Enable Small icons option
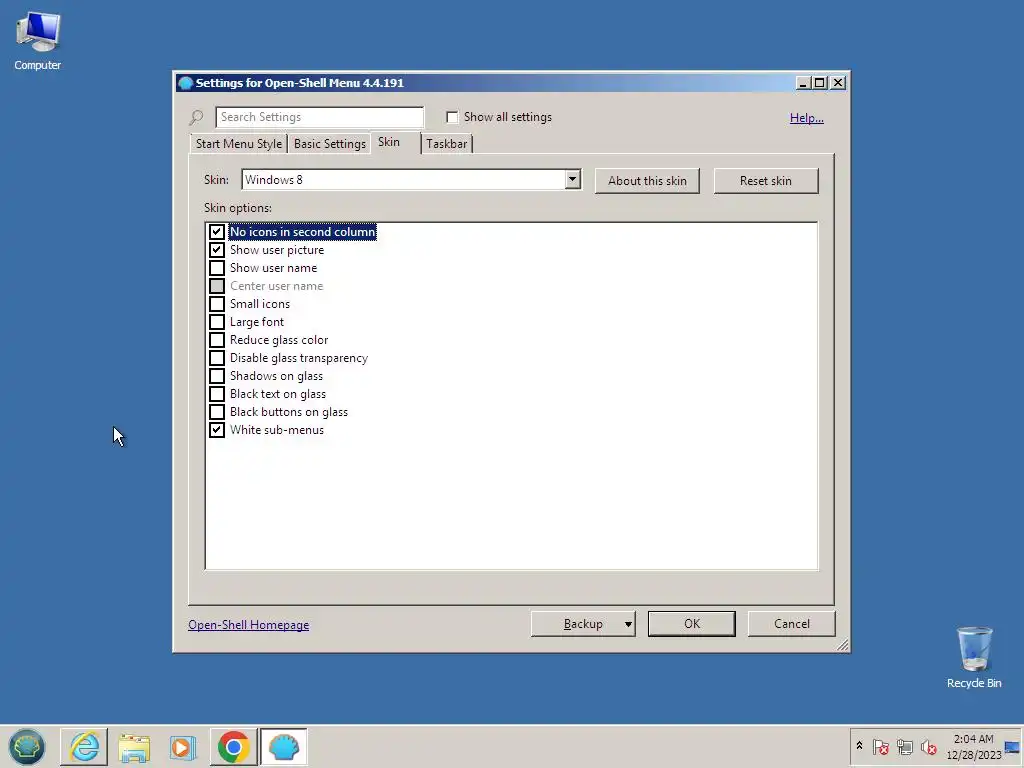The image size is (1024, 768). [x=217, y=304]
